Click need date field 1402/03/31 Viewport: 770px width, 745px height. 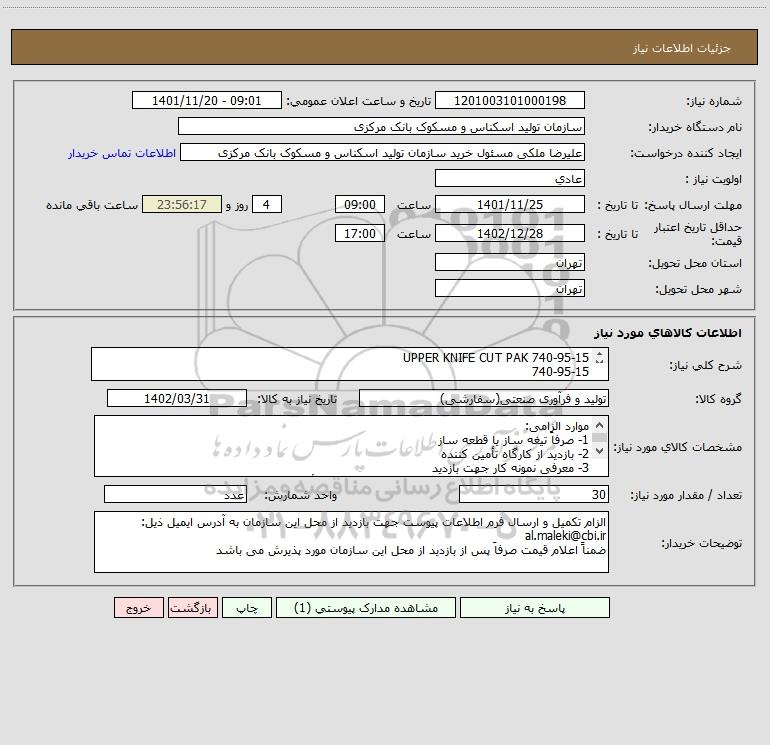pos(177,398)
